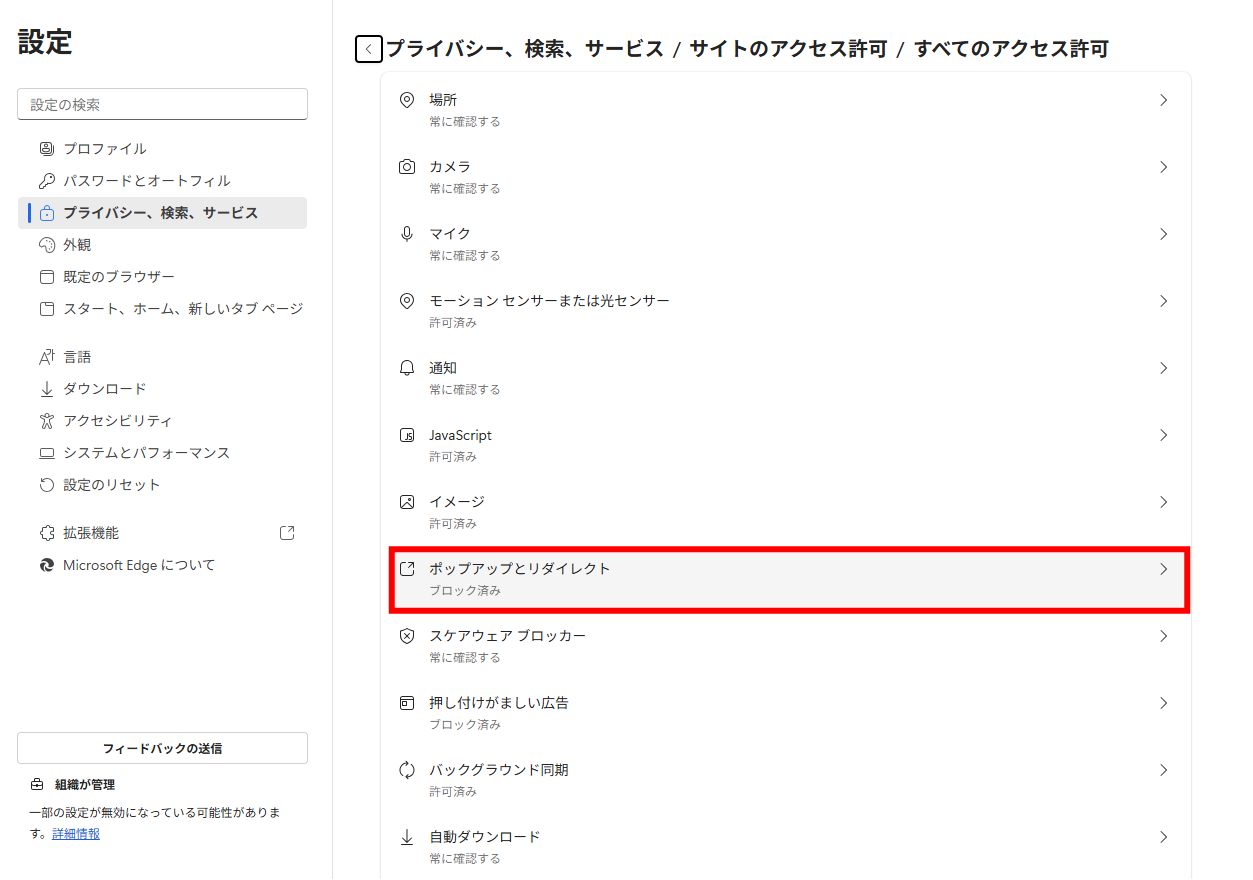Click the バックグラウンド同期 sync icon
The image size is (1253, 880).
pyautogui.click(x=407, y=770)
